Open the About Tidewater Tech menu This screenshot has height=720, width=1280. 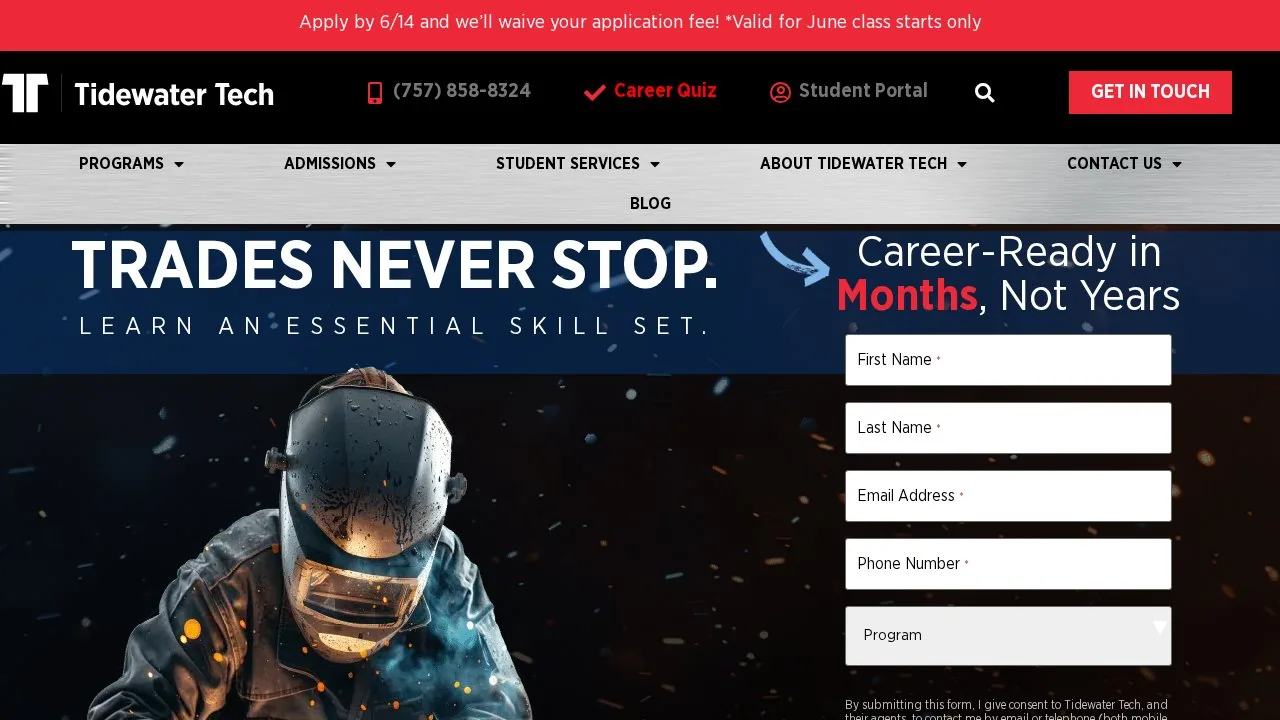(853, 164)
